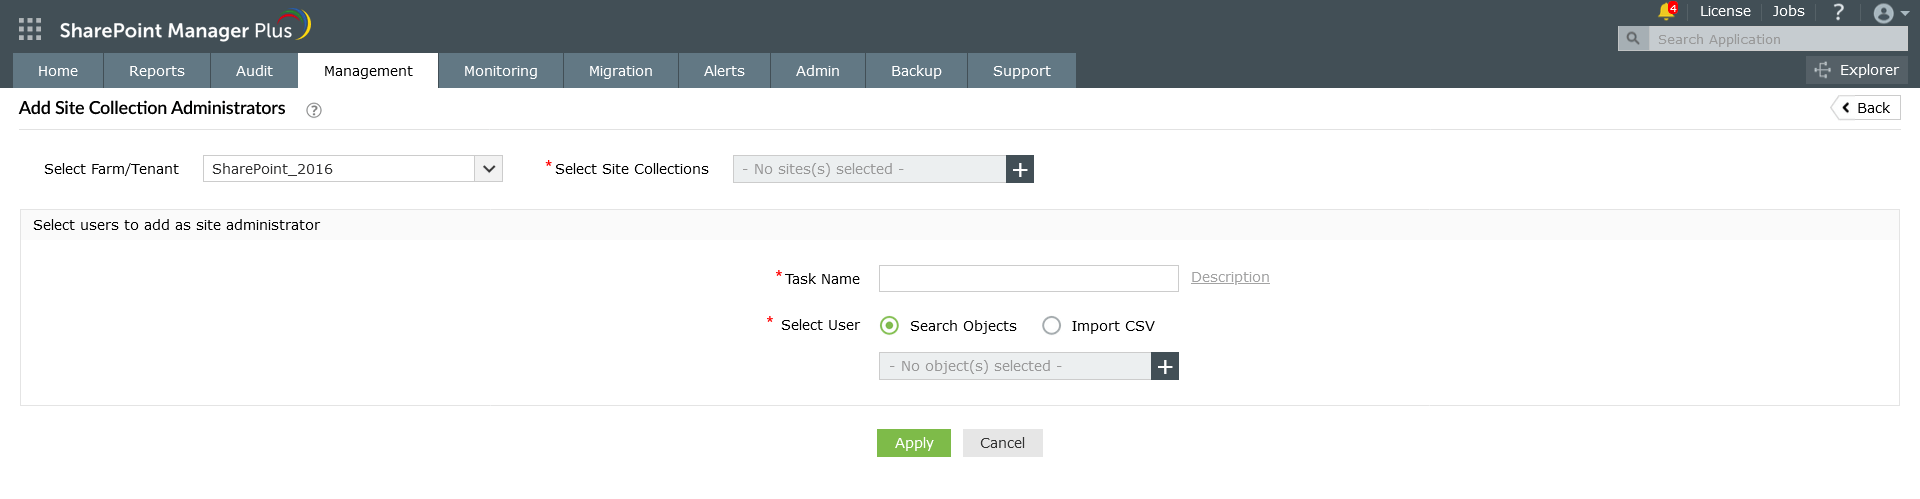Click the Cancel button
This screenshot has height=499, width=1920.
point(1002,443)
